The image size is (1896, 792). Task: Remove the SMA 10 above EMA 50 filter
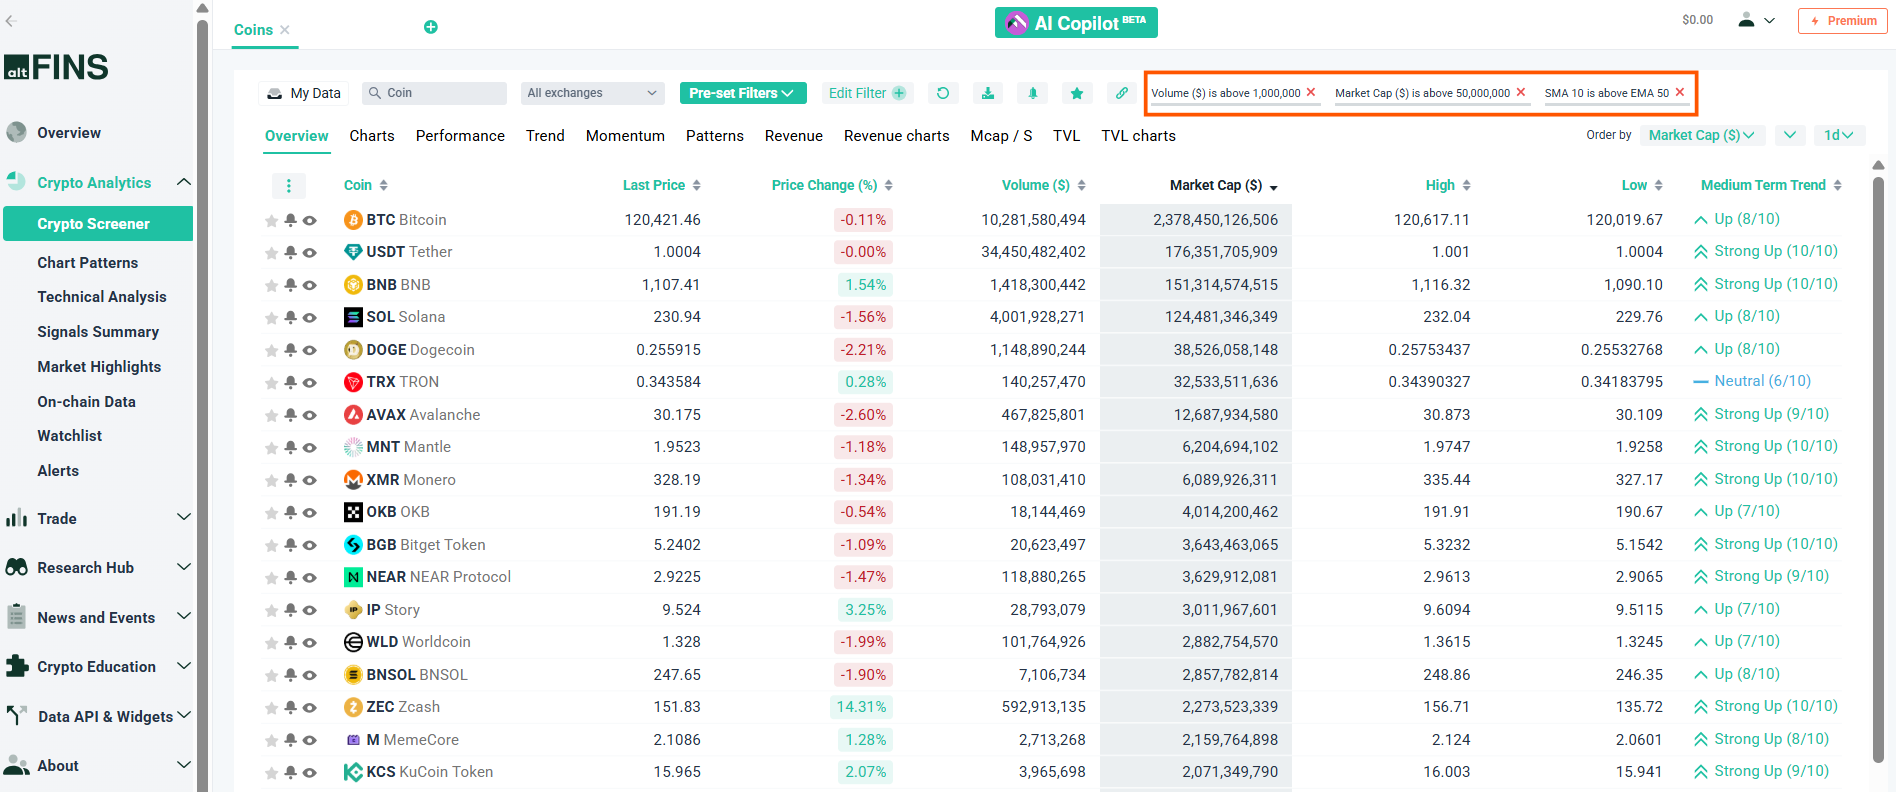[x=1680, y=92]
